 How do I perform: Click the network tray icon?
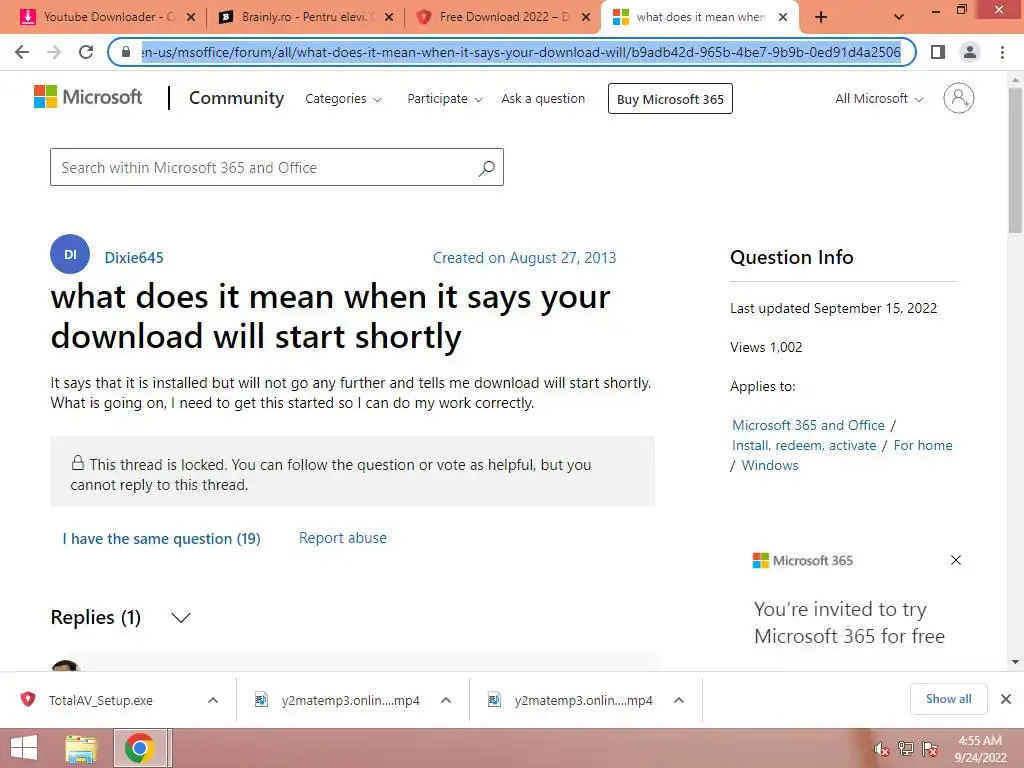pos(906,749)
